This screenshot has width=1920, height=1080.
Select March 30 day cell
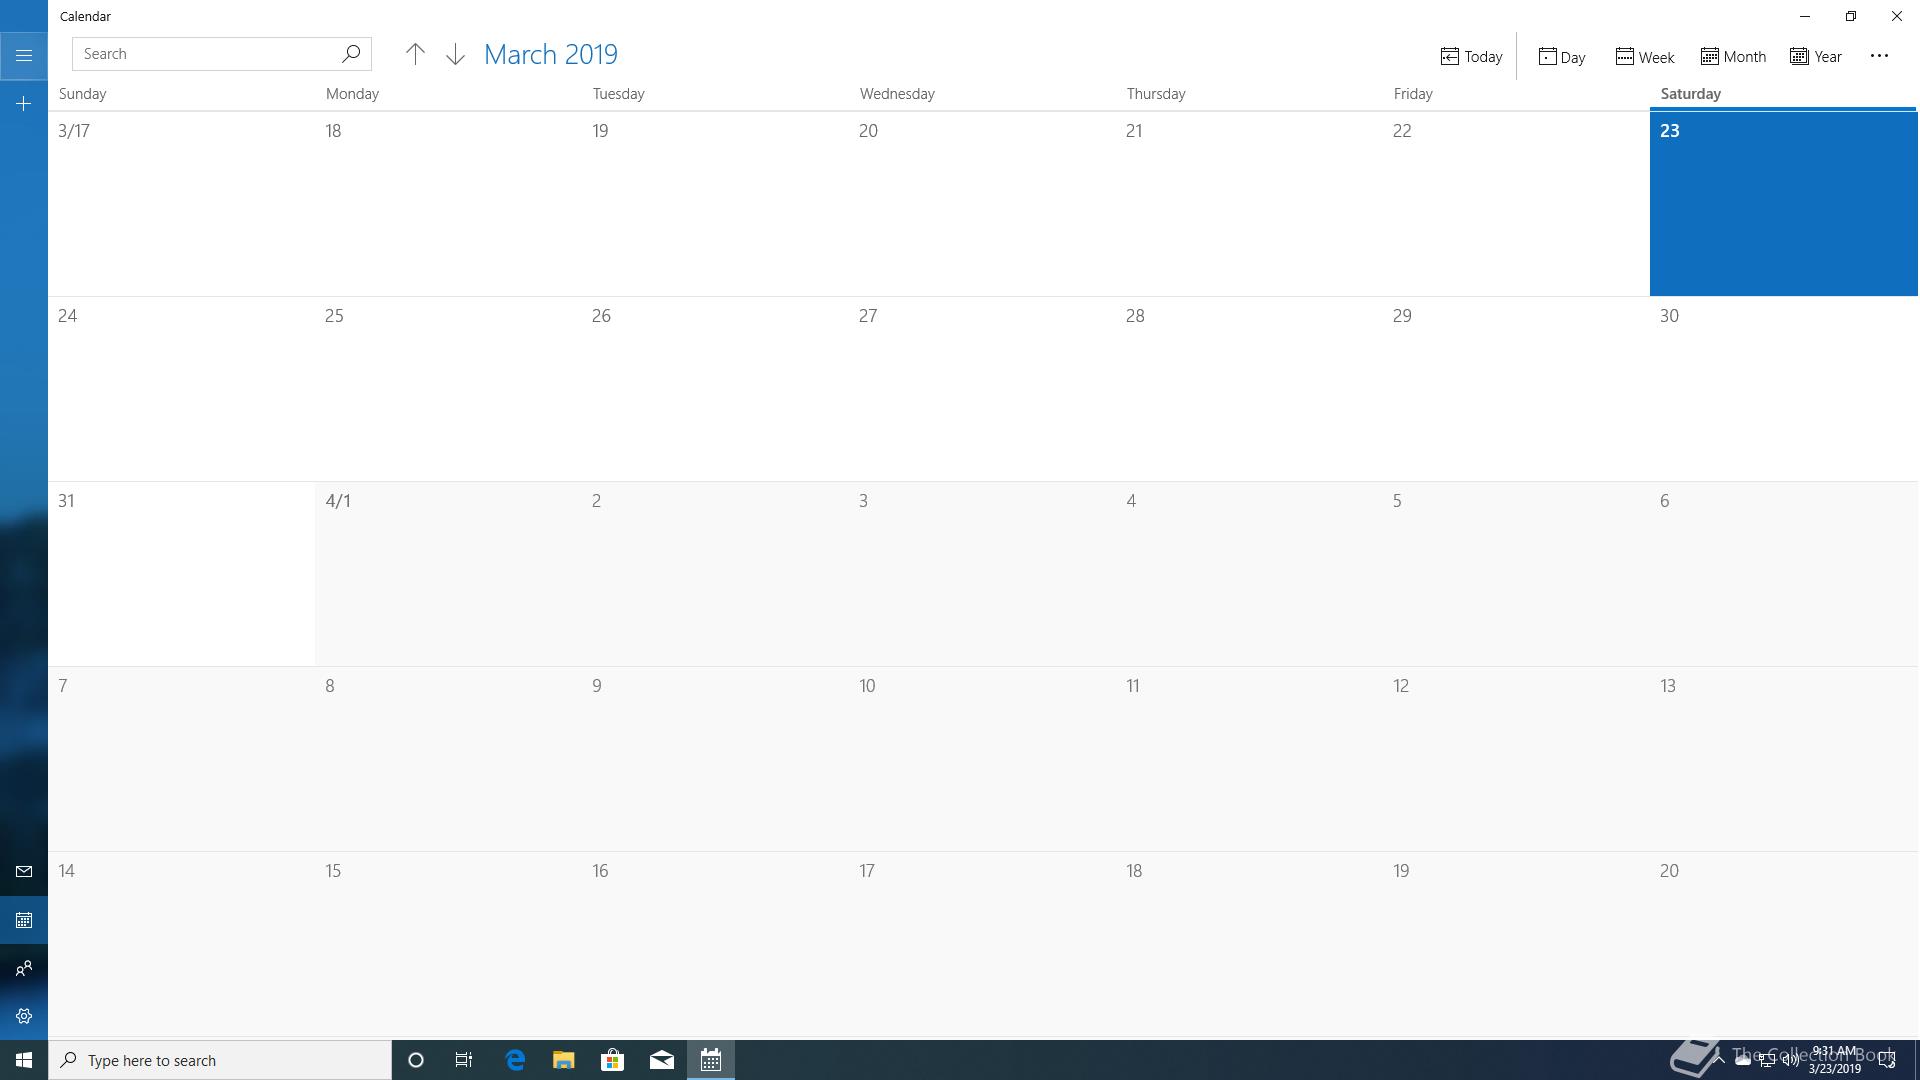coord(1783,389)
